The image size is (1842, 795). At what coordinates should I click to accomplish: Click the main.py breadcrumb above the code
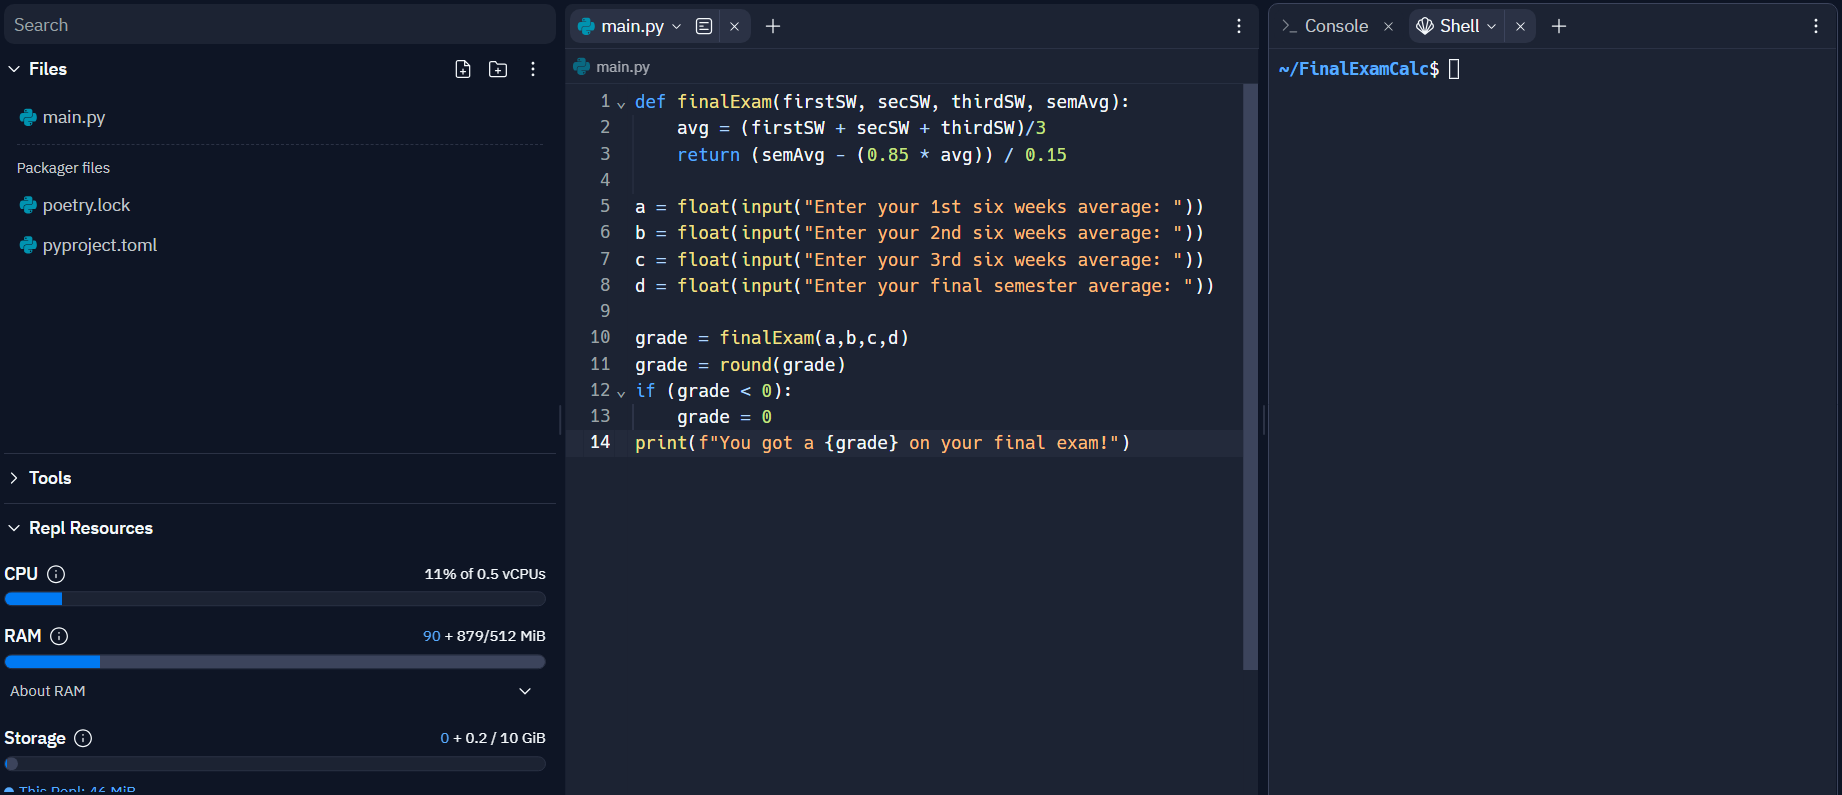623,67
